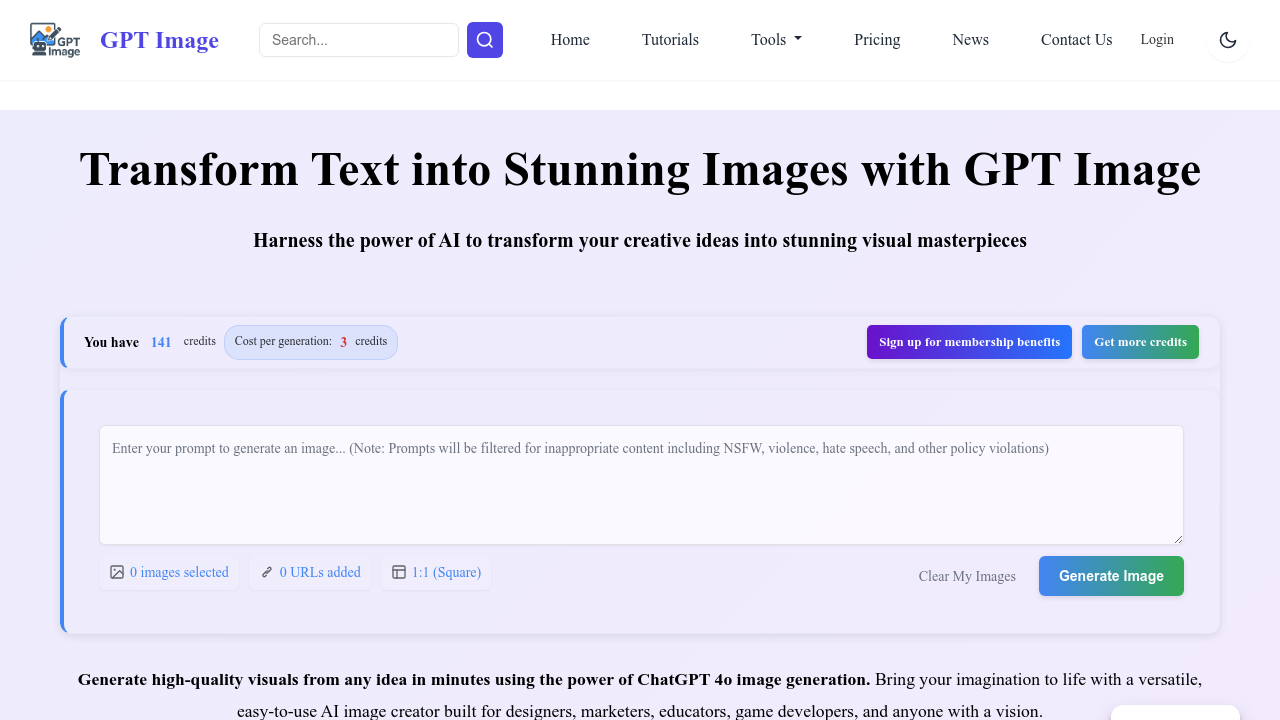The height and width of the screenshot is (720, 1280).
Task: Click 'Get more credits'
Action: [x=1140, y=341]
